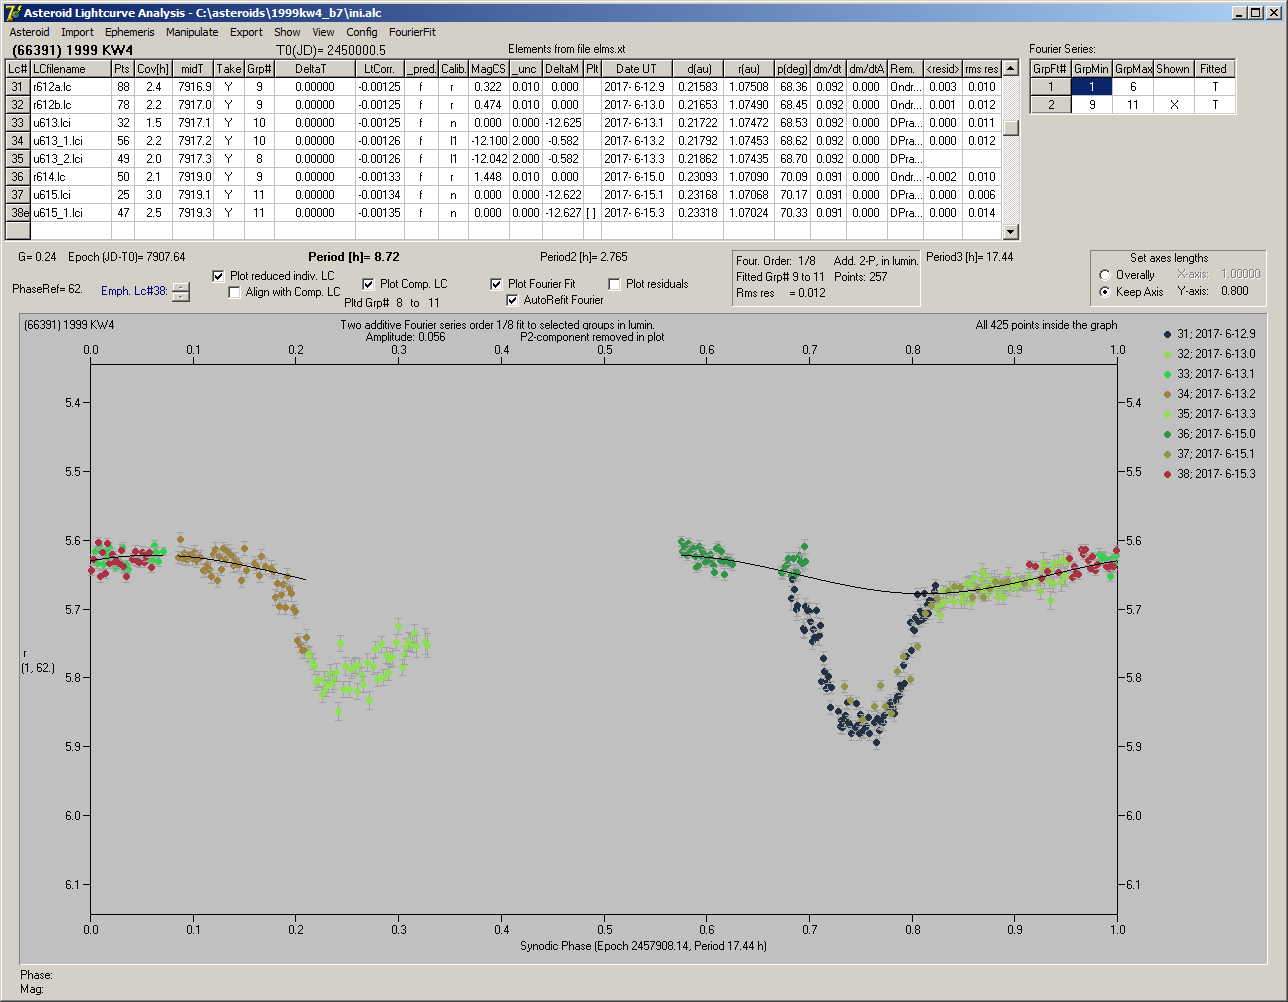Open the View menu
Screen dimensions: 1288x1002
[x=323, y=32]
